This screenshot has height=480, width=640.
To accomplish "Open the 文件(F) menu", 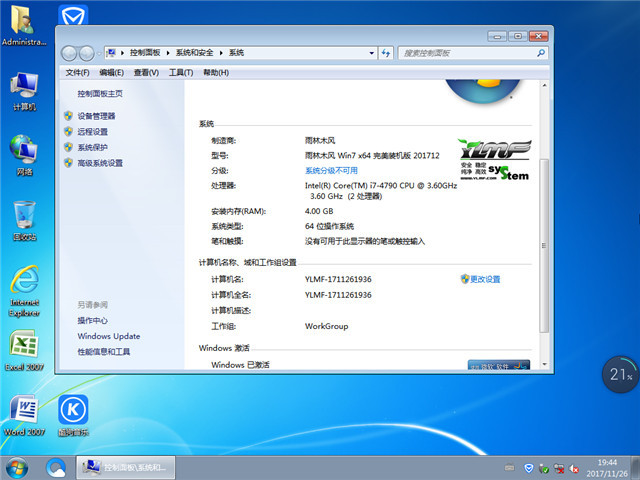I will point(77,73).
